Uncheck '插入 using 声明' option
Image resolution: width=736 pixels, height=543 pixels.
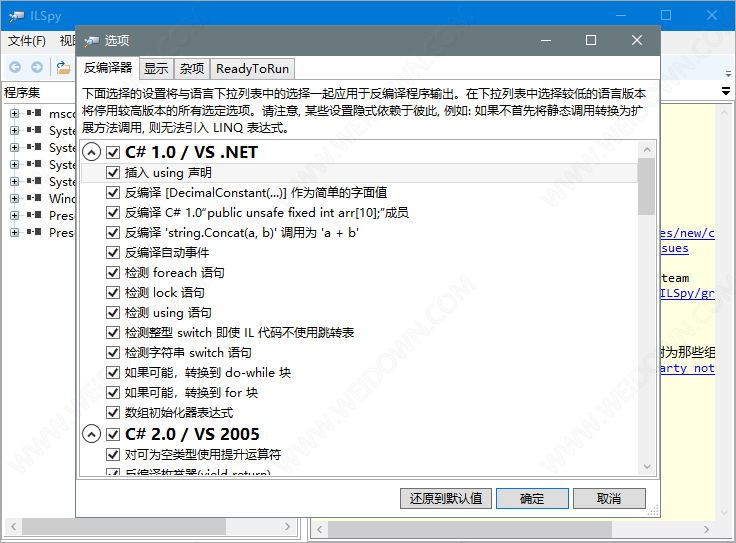point(113,173)
